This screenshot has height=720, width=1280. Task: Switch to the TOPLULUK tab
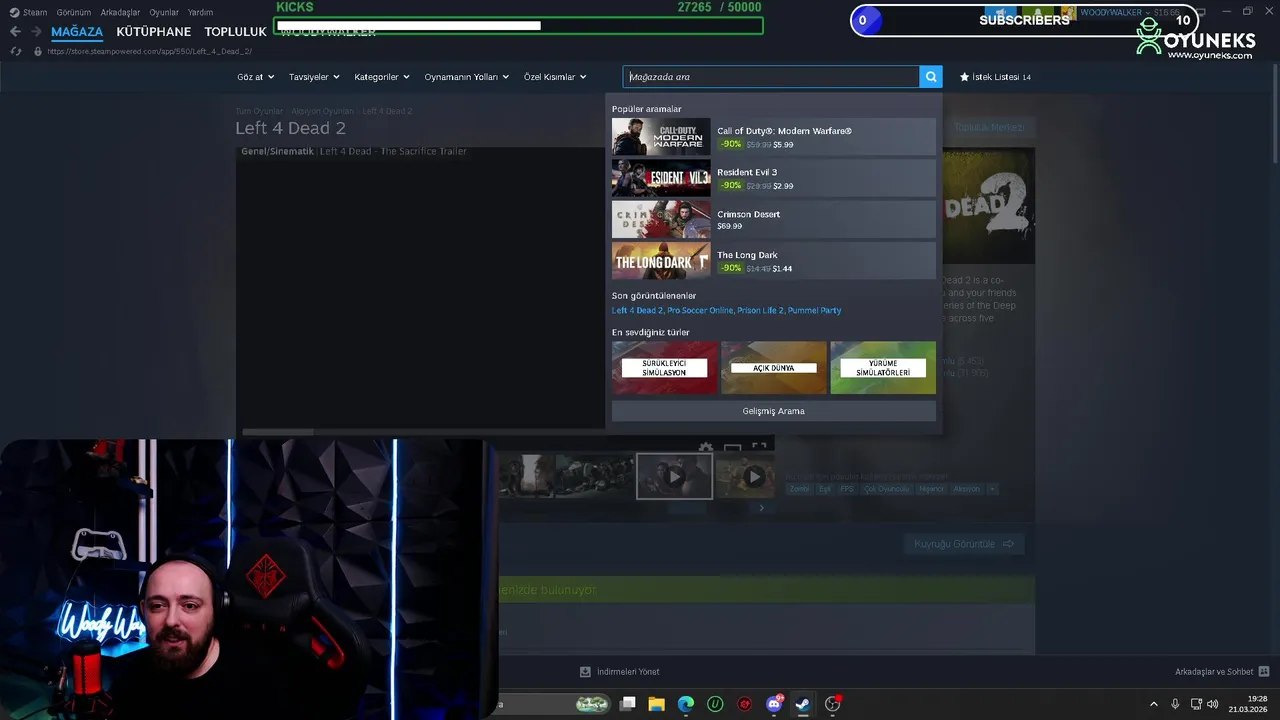tap(235, 32)
